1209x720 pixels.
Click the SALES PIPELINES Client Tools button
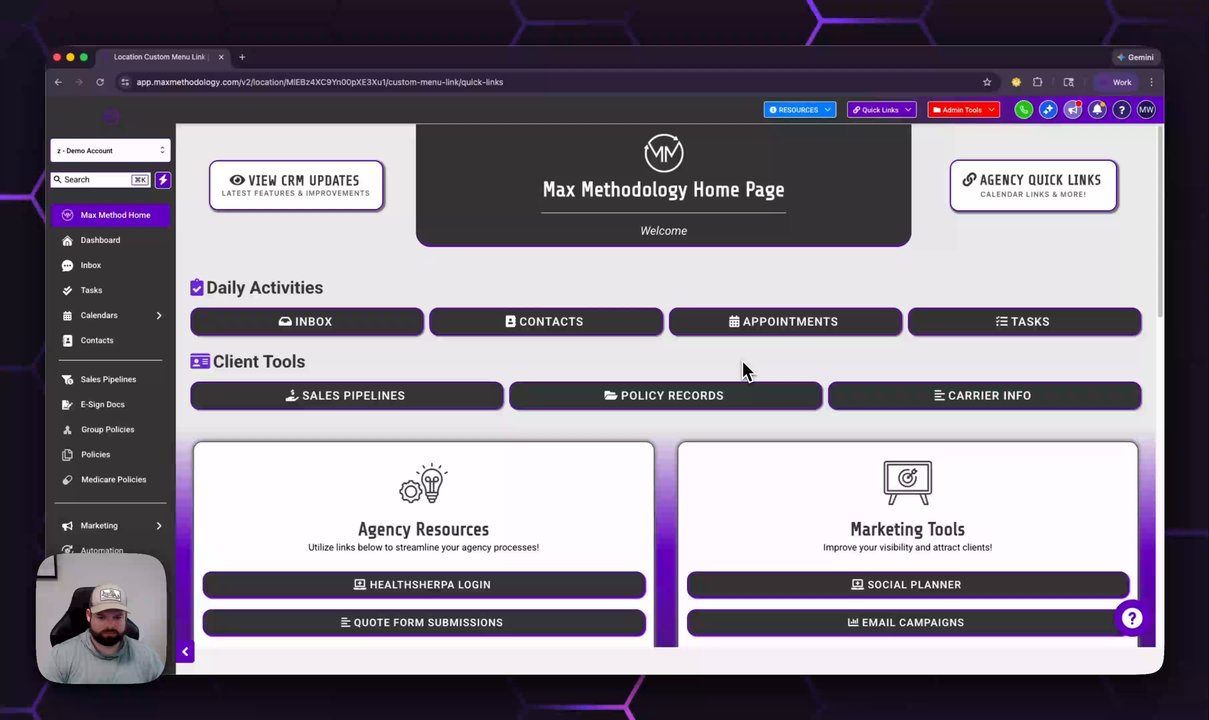click(x=346, y=395)
